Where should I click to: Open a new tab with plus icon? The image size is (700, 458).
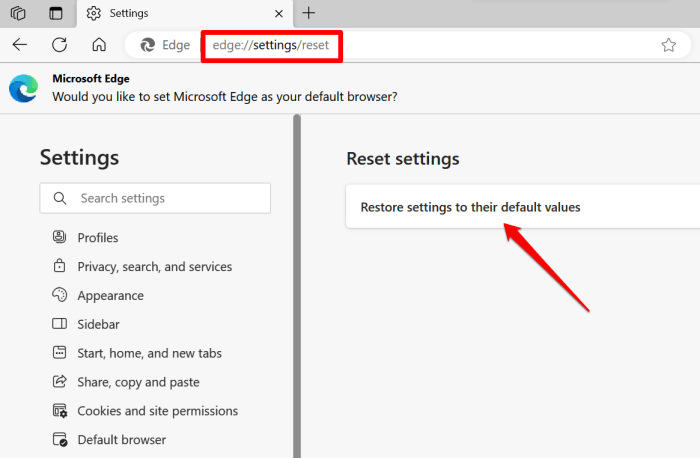tap(308, 13)
